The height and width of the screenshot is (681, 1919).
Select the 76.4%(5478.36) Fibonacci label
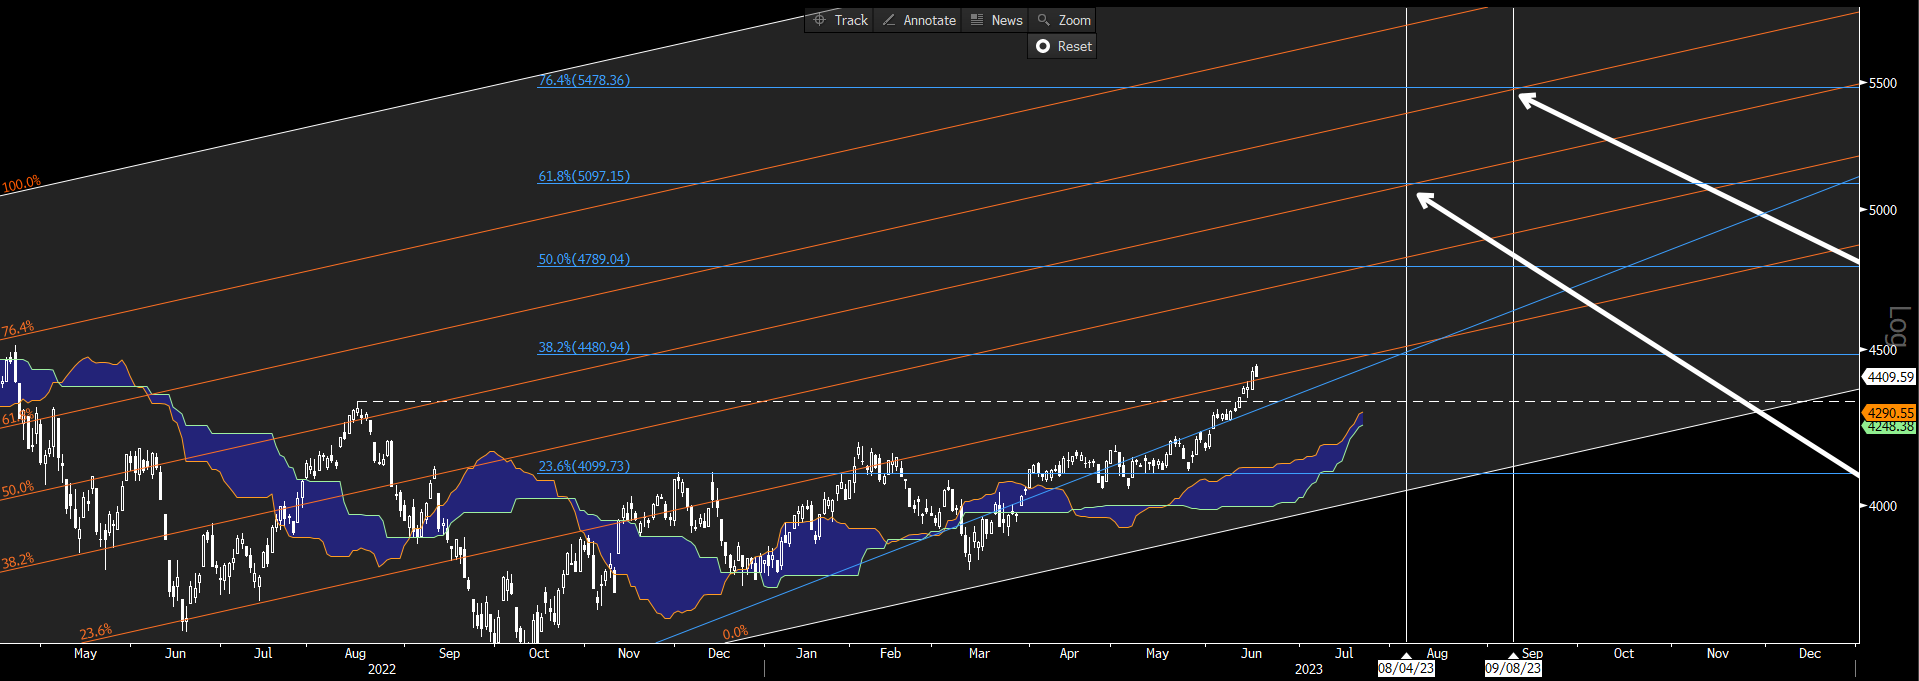click(x=584, y=80)
